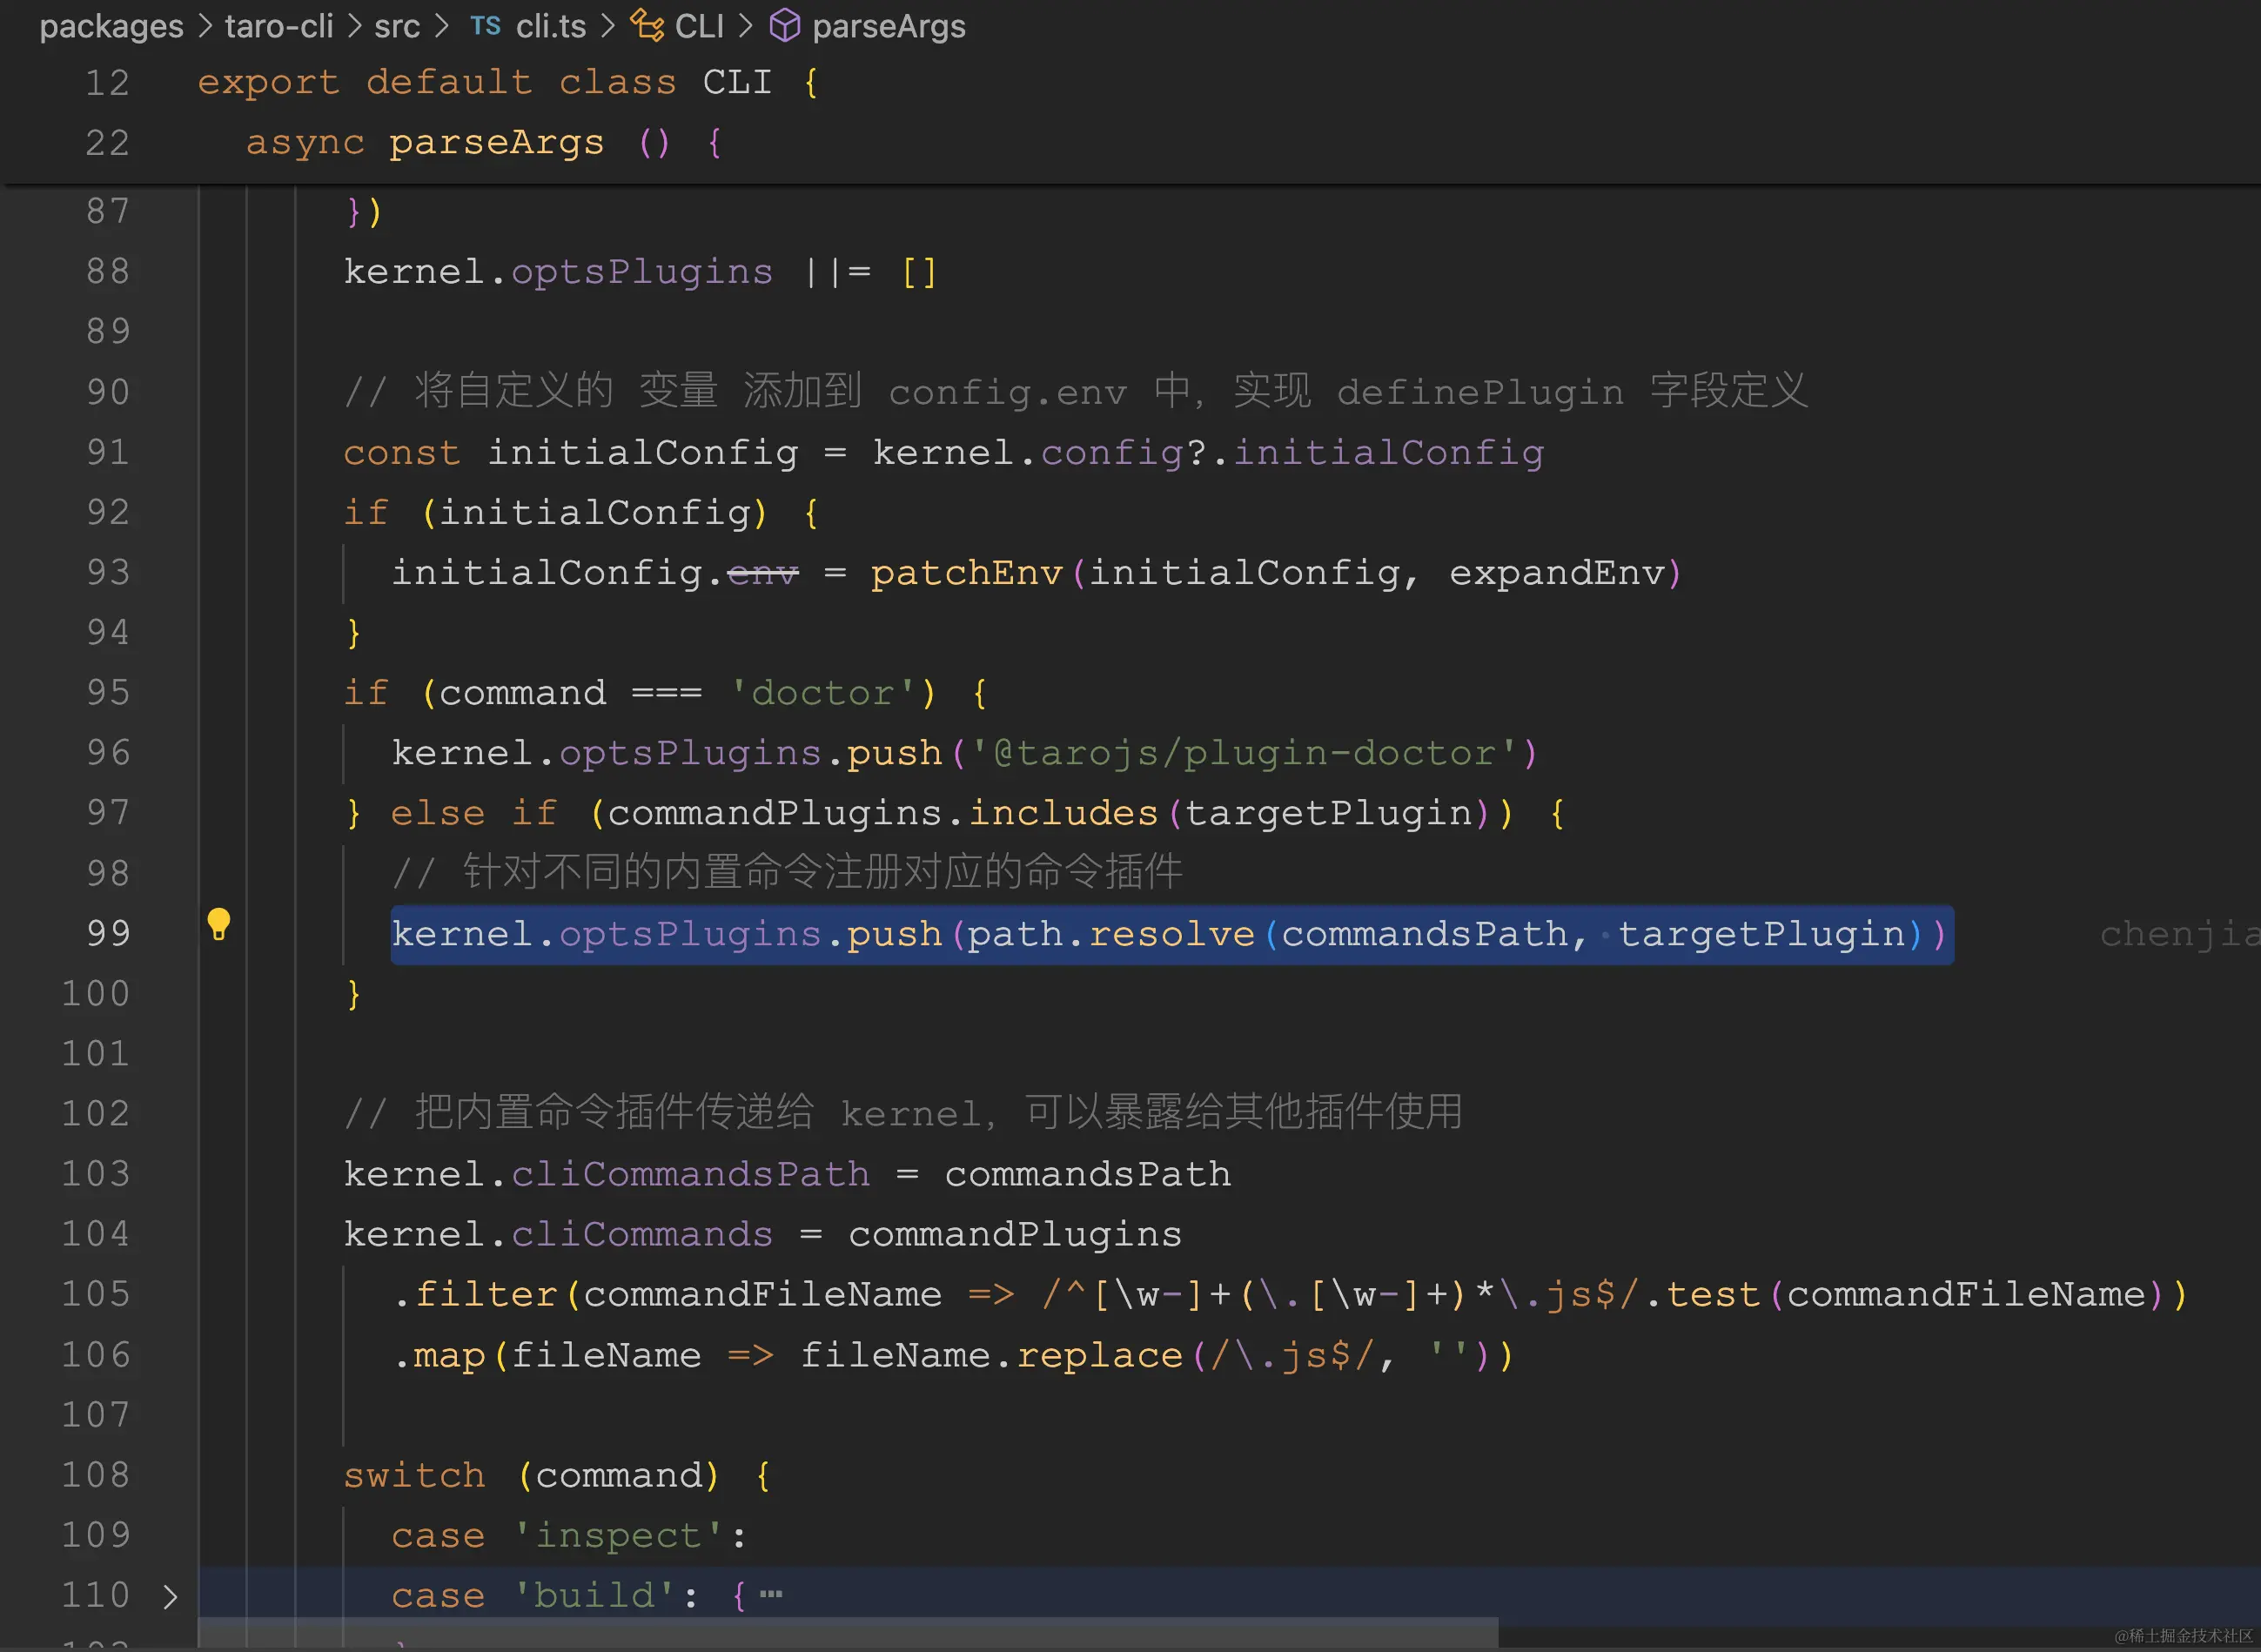
Task: Click the TS file icon in breadcrumb
Action: point(485,26)
